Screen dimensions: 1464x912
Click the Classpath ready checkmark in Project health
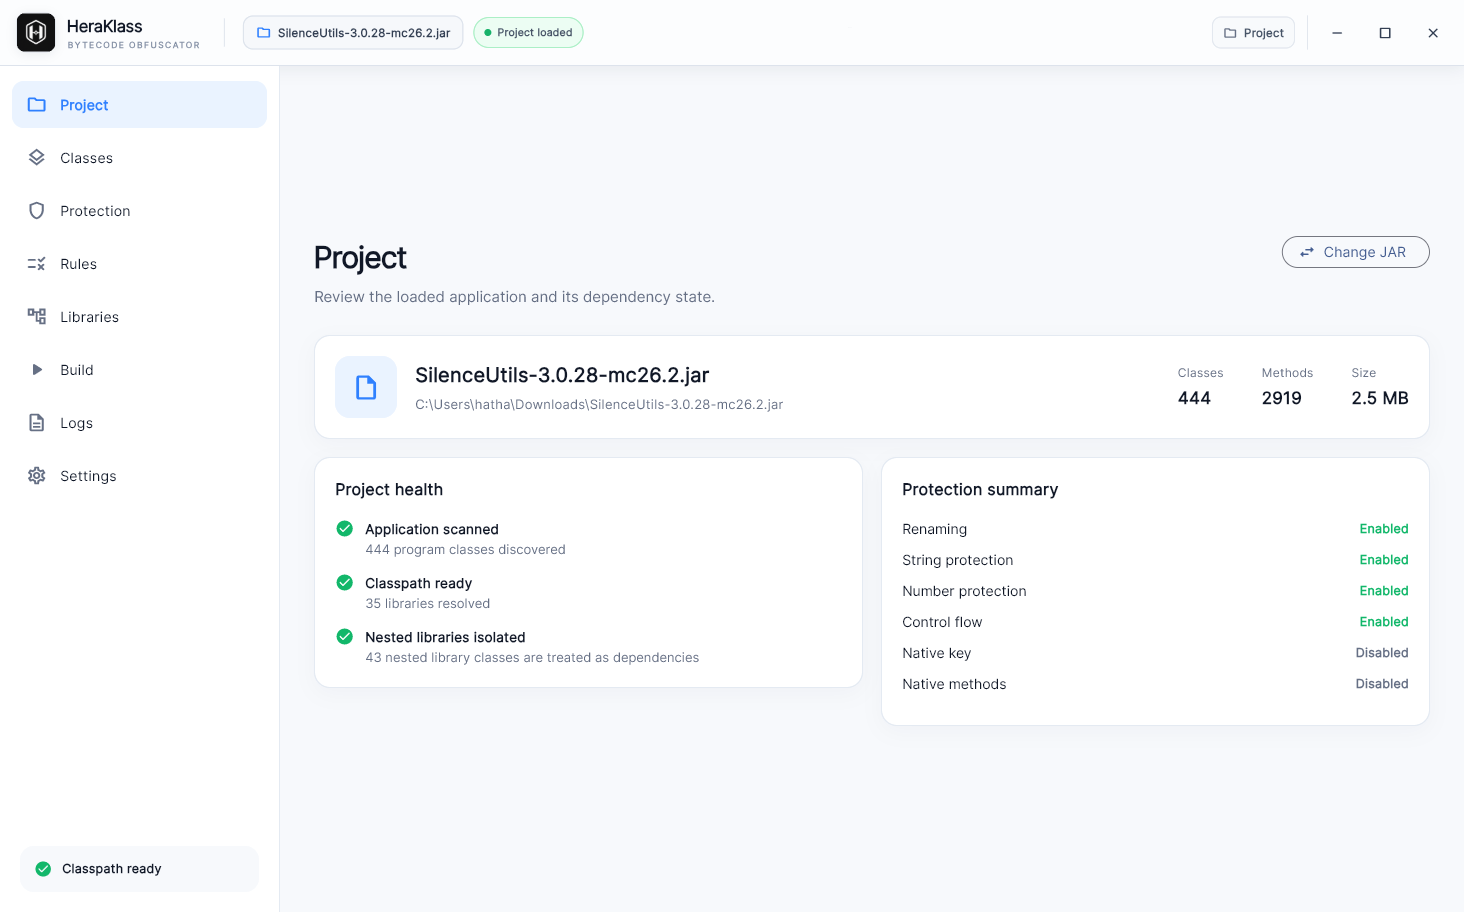345,583
